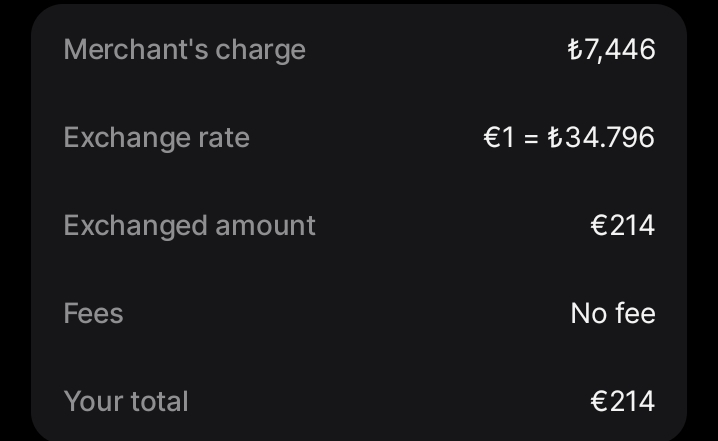This screenshot has height=441, width=718.
Task: Click the equals sign in exchange rate
Action: [531, 138]
